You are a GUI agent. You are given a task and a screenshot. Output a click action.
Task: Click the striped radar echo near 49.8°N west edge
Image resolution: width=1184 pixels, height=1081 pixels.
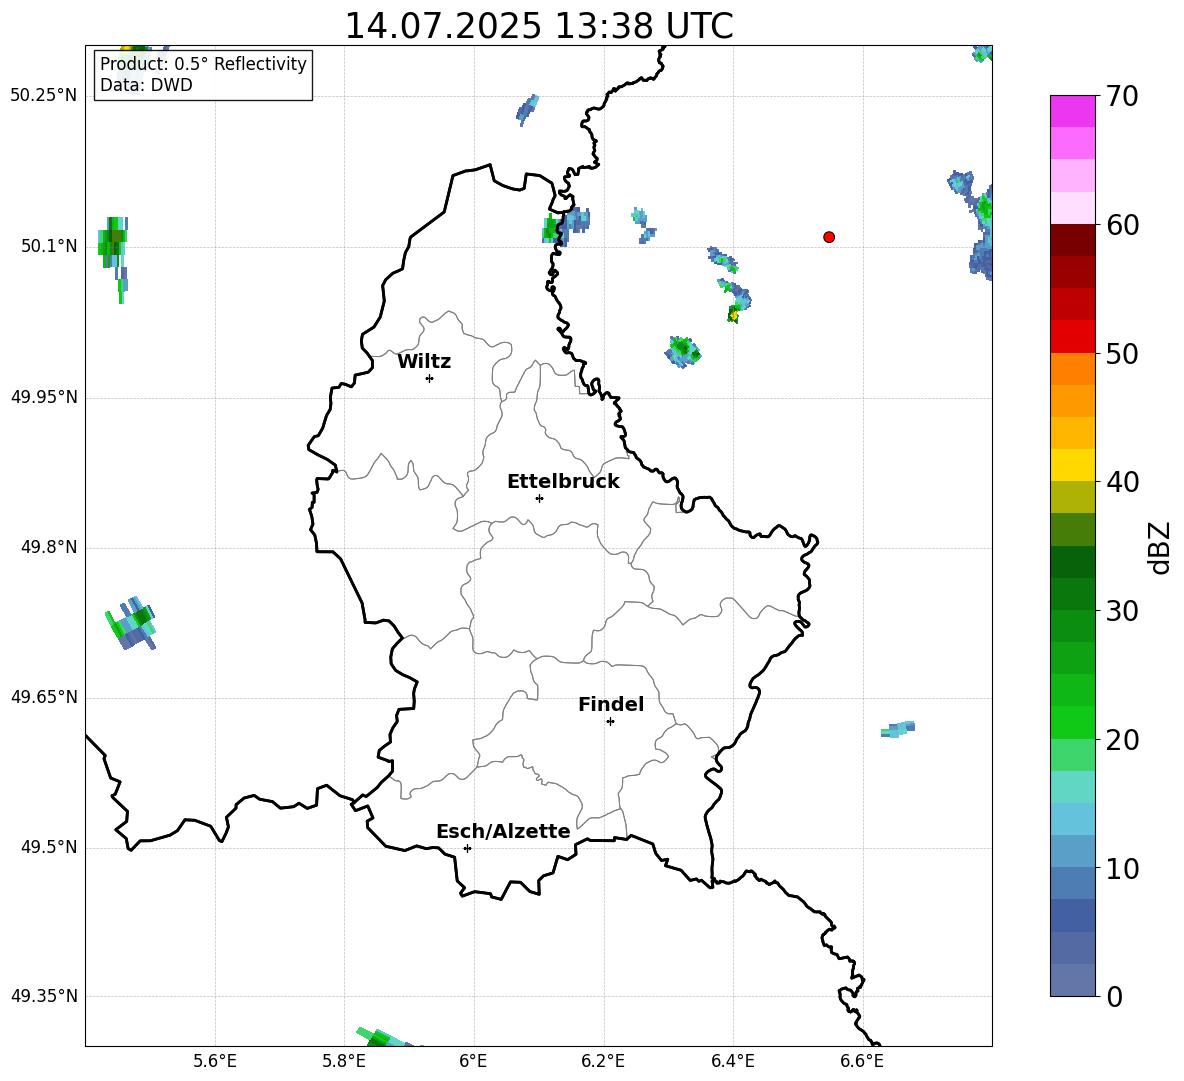(x=131, y=623)
